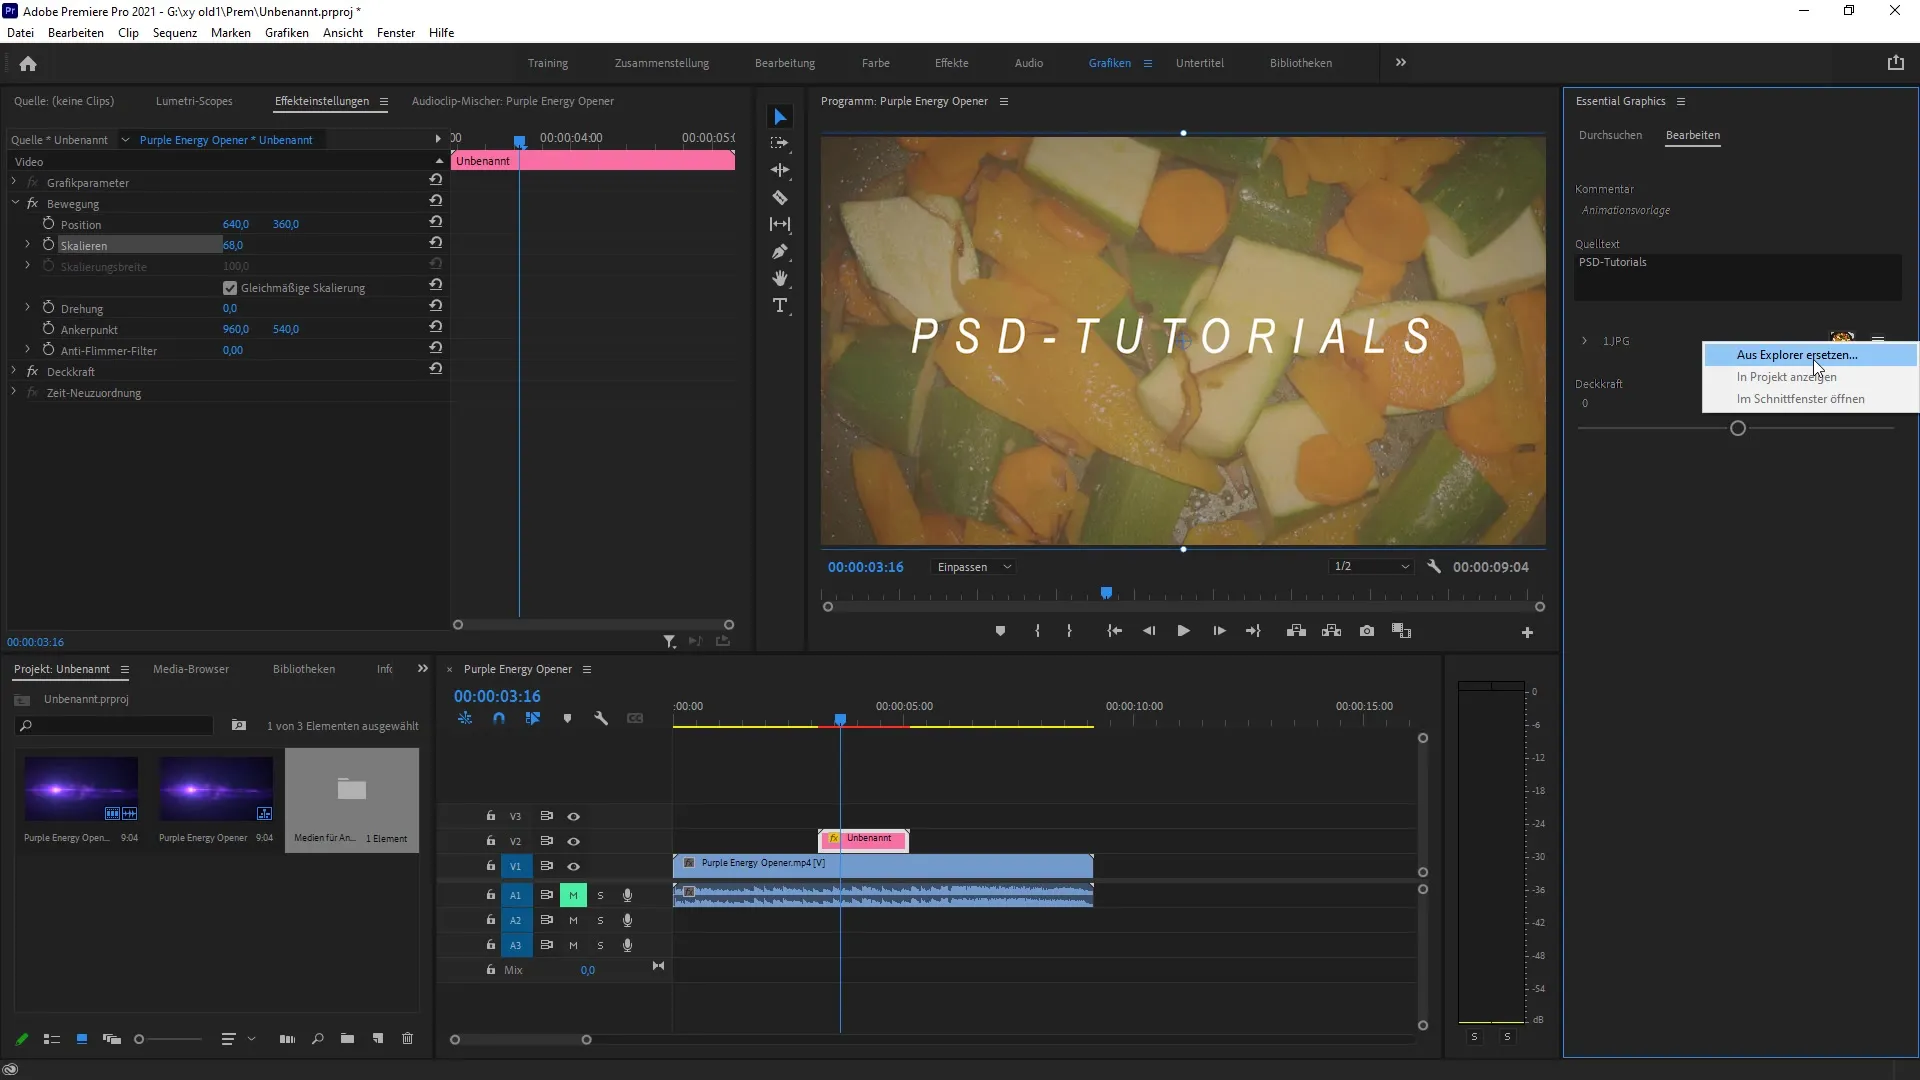Image resolution: width=1920 pixels, height=1080 pixels.
Task: Toggle linked selection in timeline
Action: coord(533,718)
